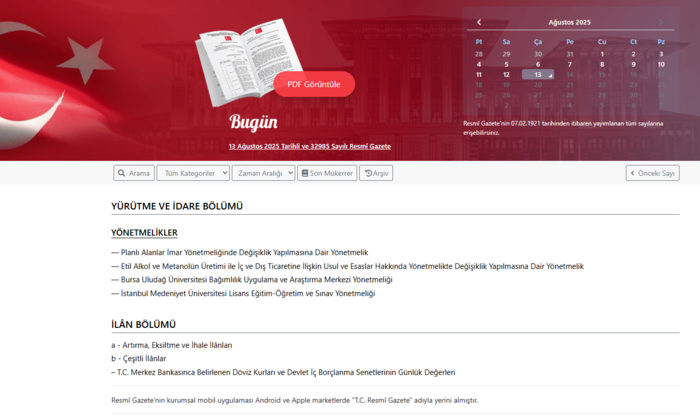Screen dimensions: 700x417
Task: Select August 9 in the calendar
Action: click(633, 64)
